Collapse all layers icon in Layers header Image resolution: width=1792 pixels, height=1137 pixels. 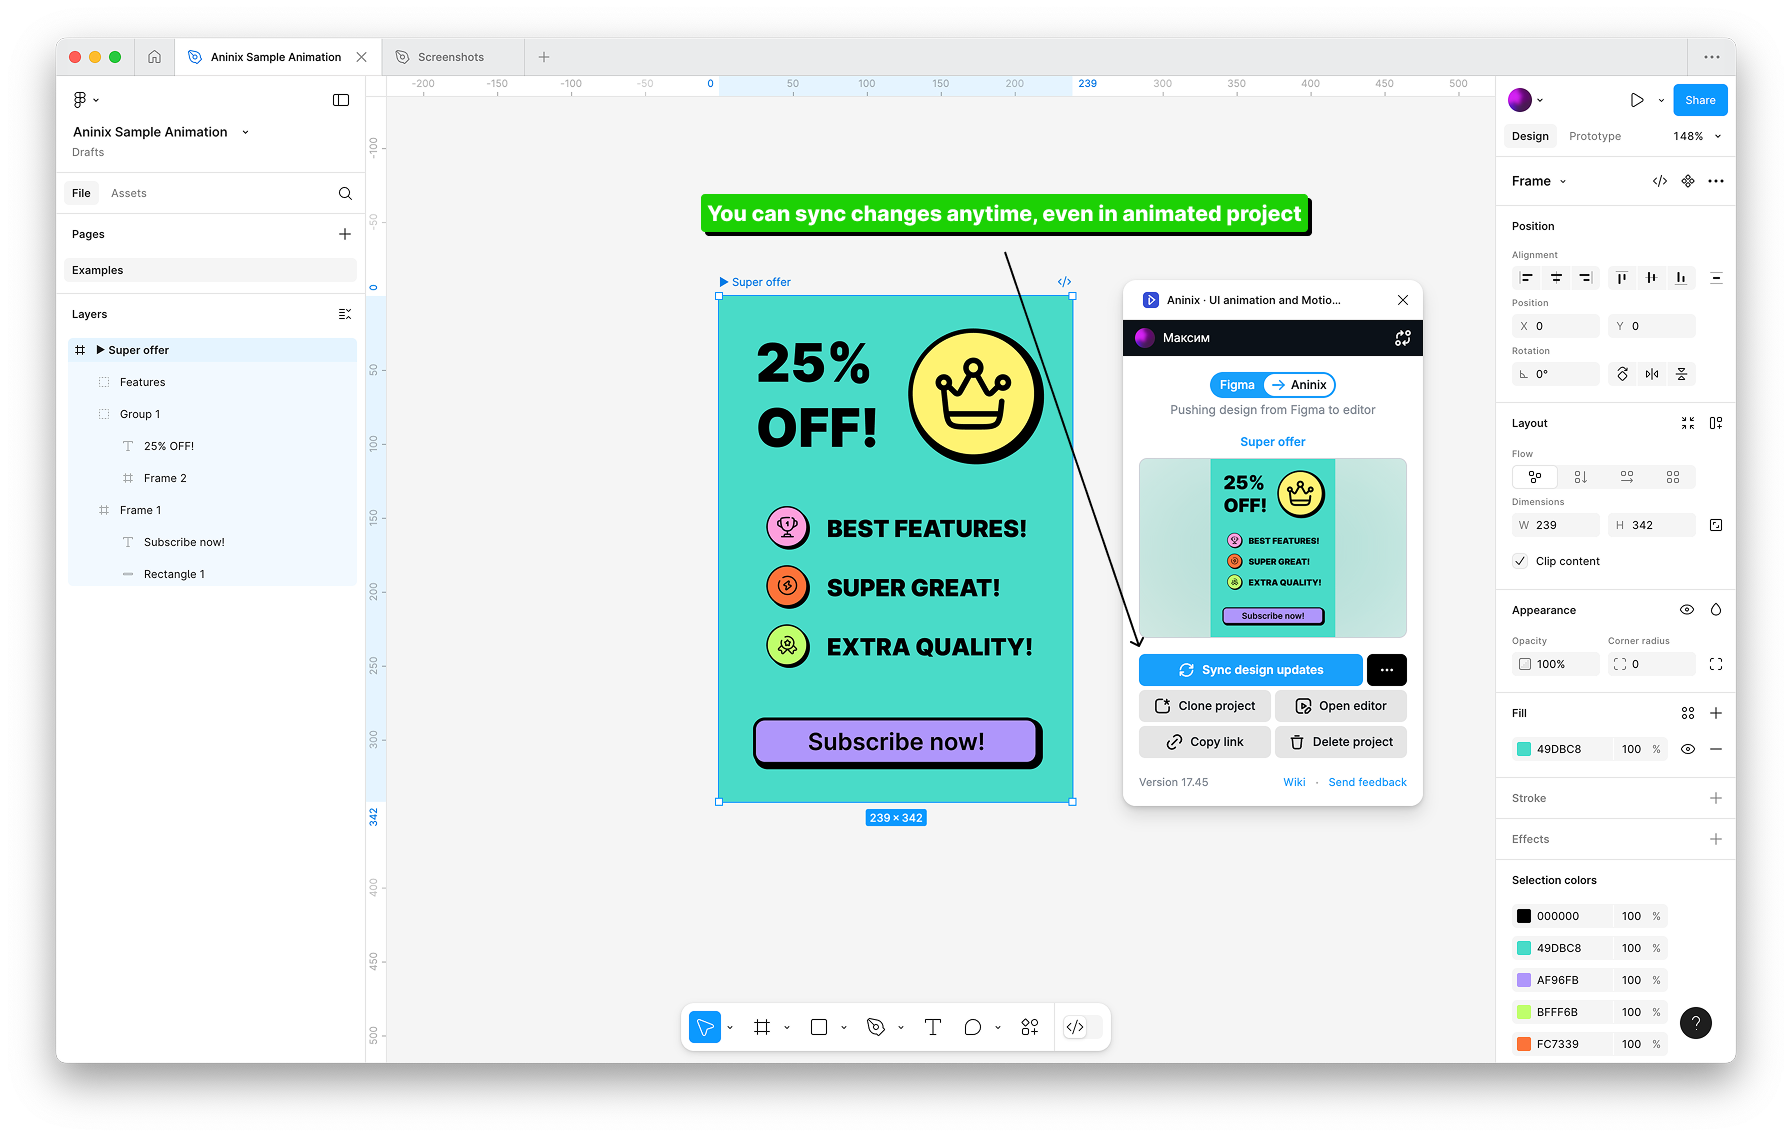tap(345, 314)
